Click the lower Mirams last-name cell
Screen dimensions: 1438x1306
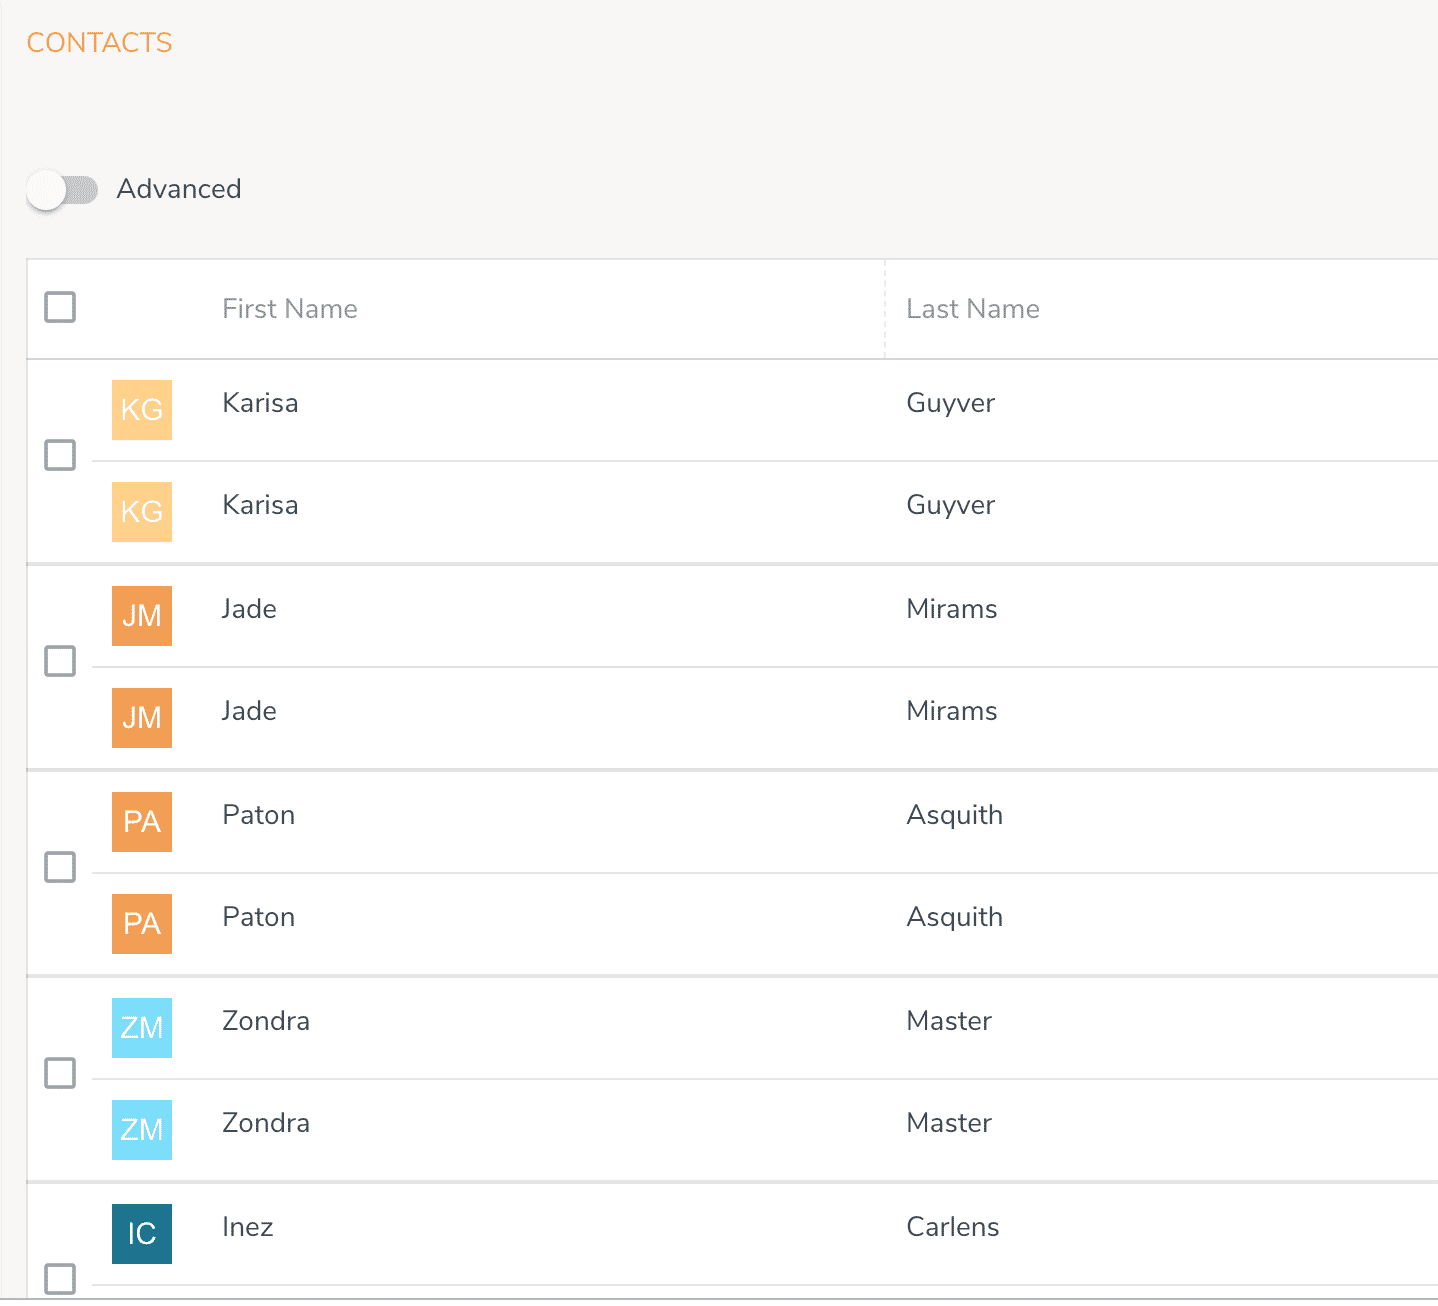[952, 711]
